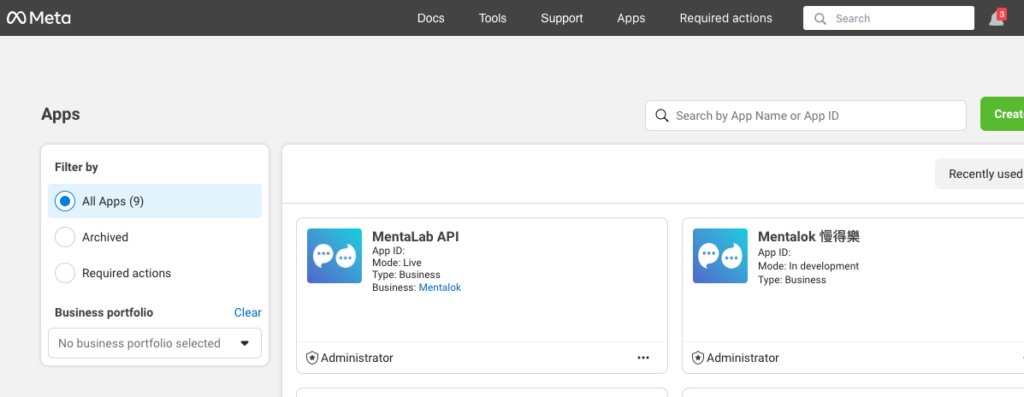Click the Meta logo in header
Image resolution: width=1024 pixels, height=397 pixels.
pyautogui.click(x=39, y=18)
